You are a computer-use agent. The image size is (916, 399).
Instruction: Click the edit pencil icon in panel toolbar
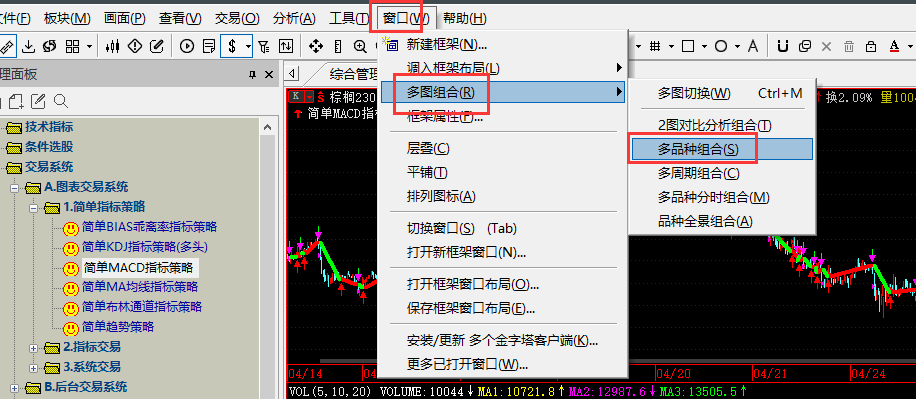pos(38,101)
